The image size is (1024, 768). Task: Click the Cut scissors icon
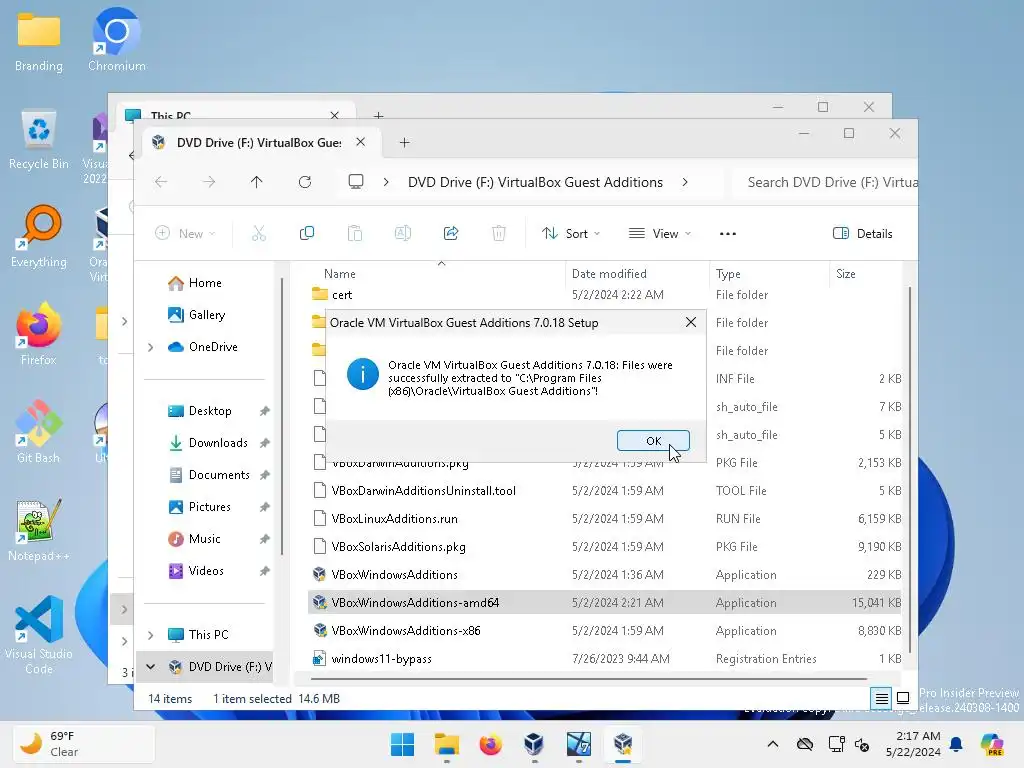tap(259, 234)
